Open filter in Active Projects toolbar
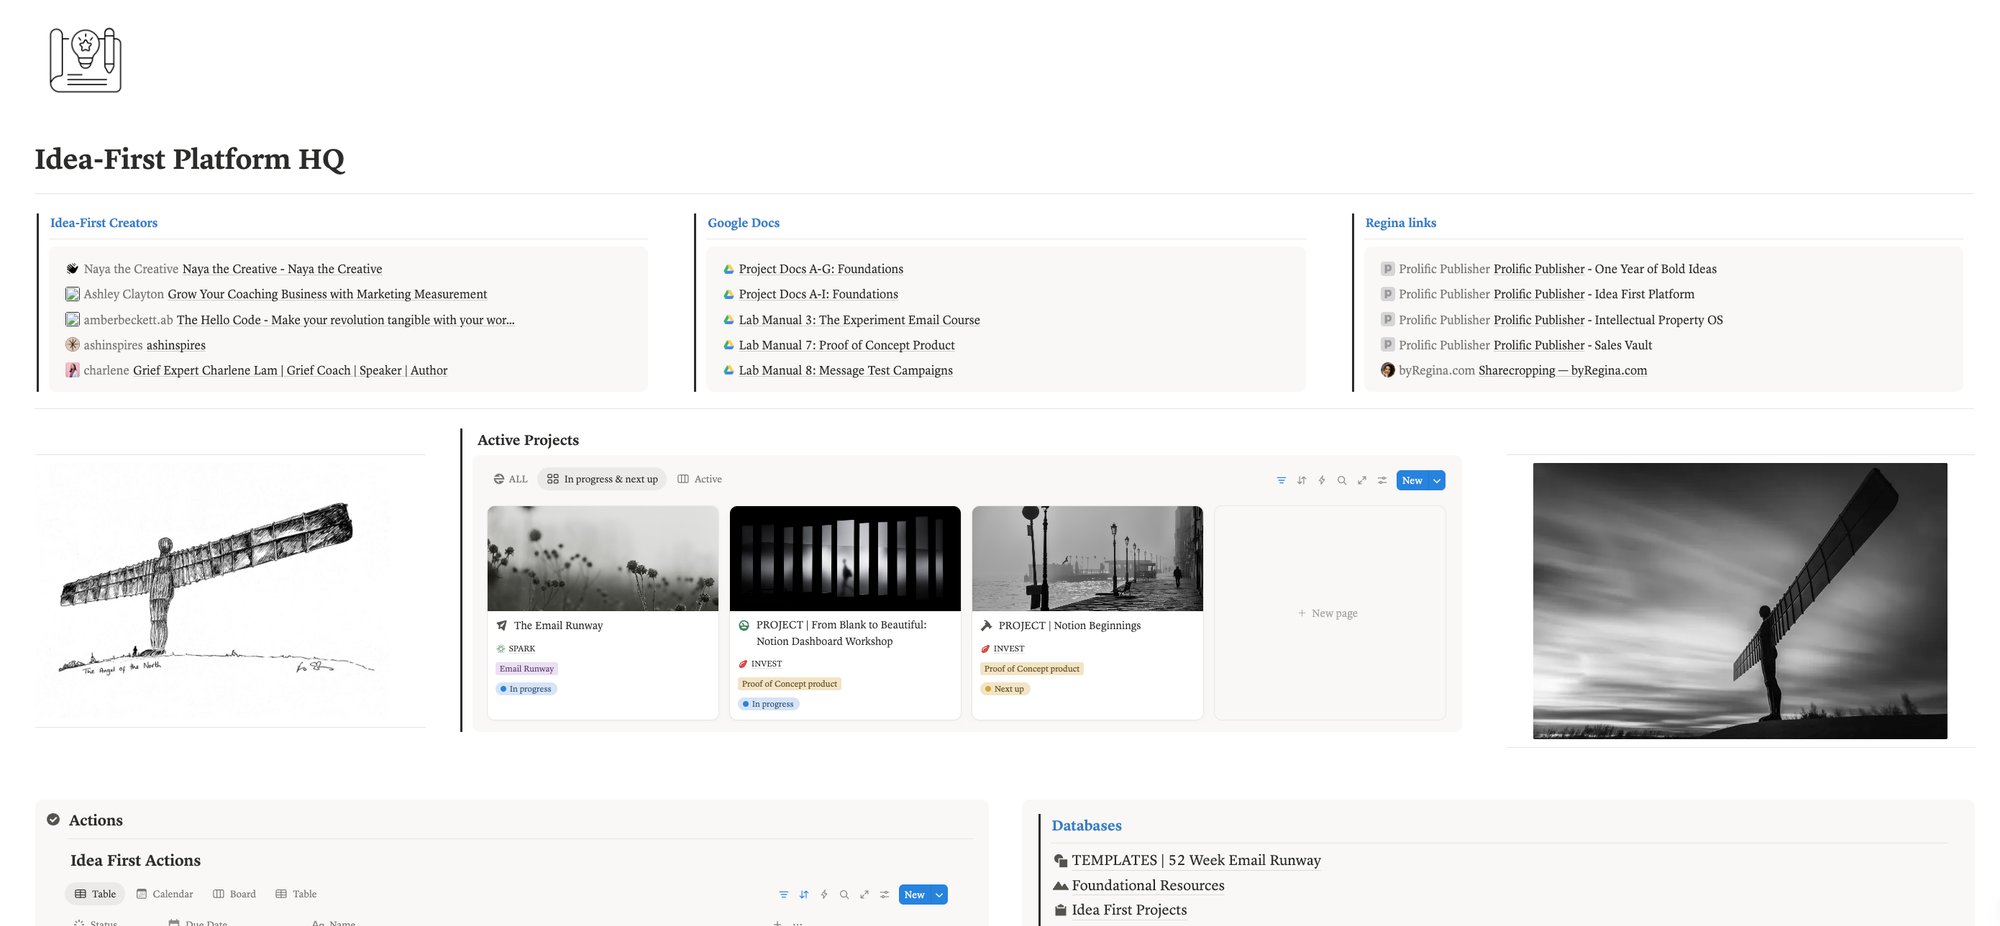Viewport: 2000px width, 926px height. click(1281, 481)
